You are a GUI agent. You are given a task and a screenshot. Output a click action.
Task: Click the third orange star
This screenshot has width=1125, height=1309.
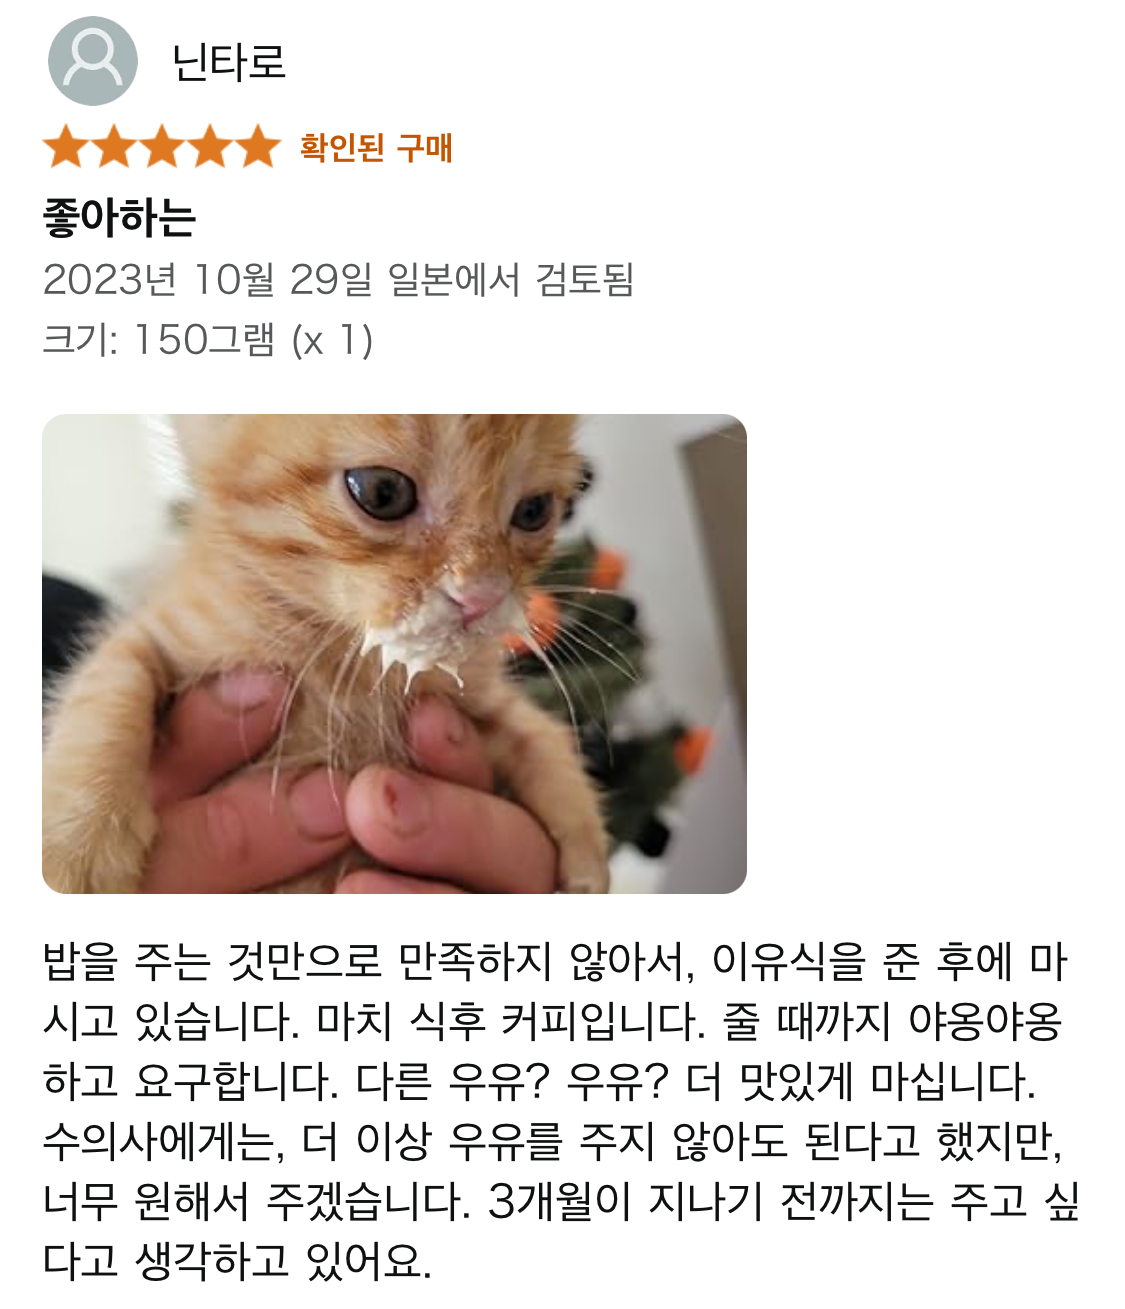162,147
